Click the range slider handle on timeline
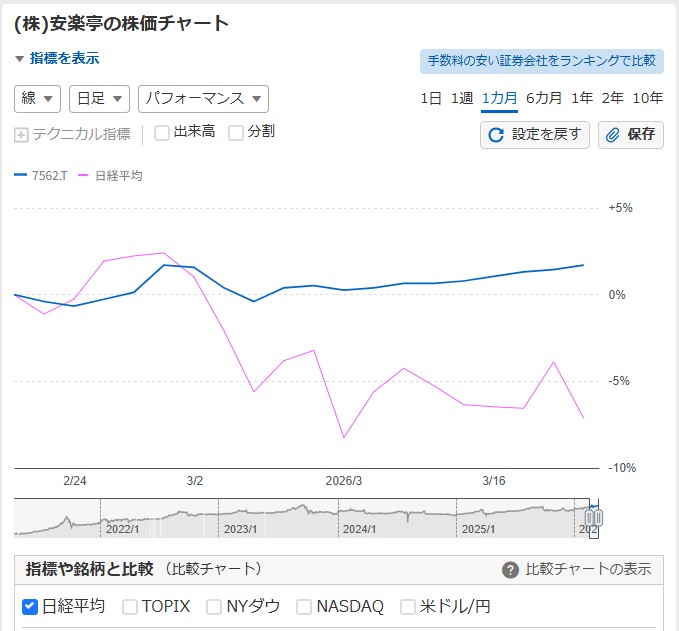 (x=593, y=517)
